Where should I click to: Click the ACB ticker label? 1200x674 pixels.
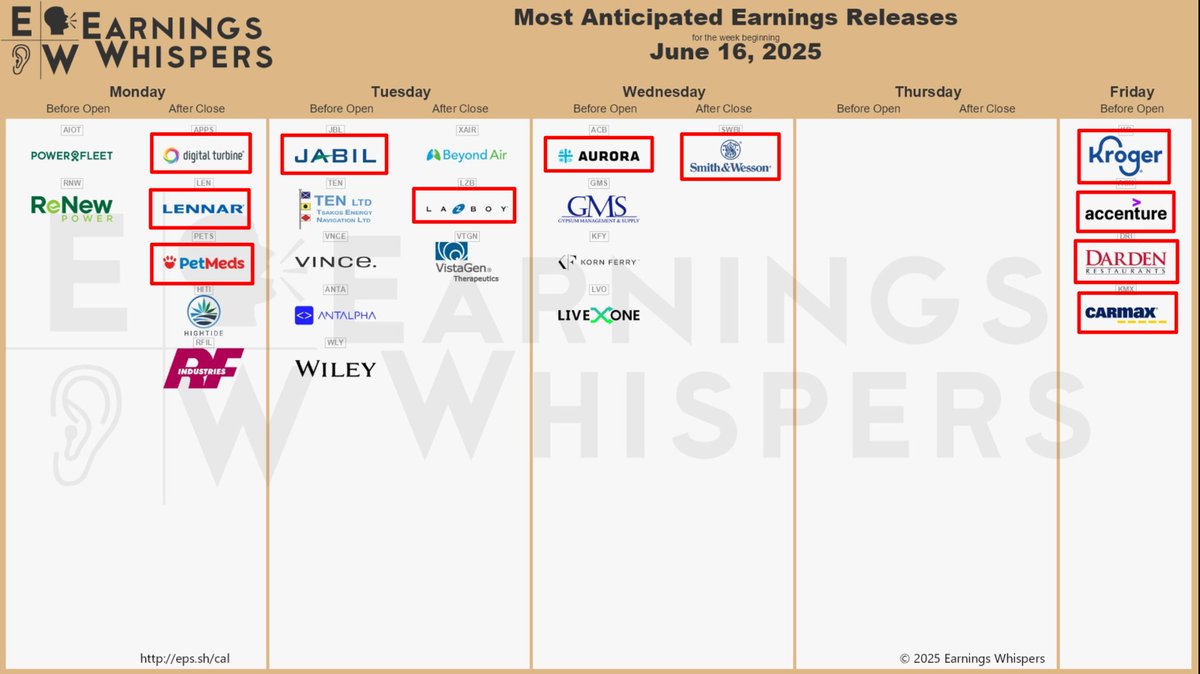pos(598,130)
